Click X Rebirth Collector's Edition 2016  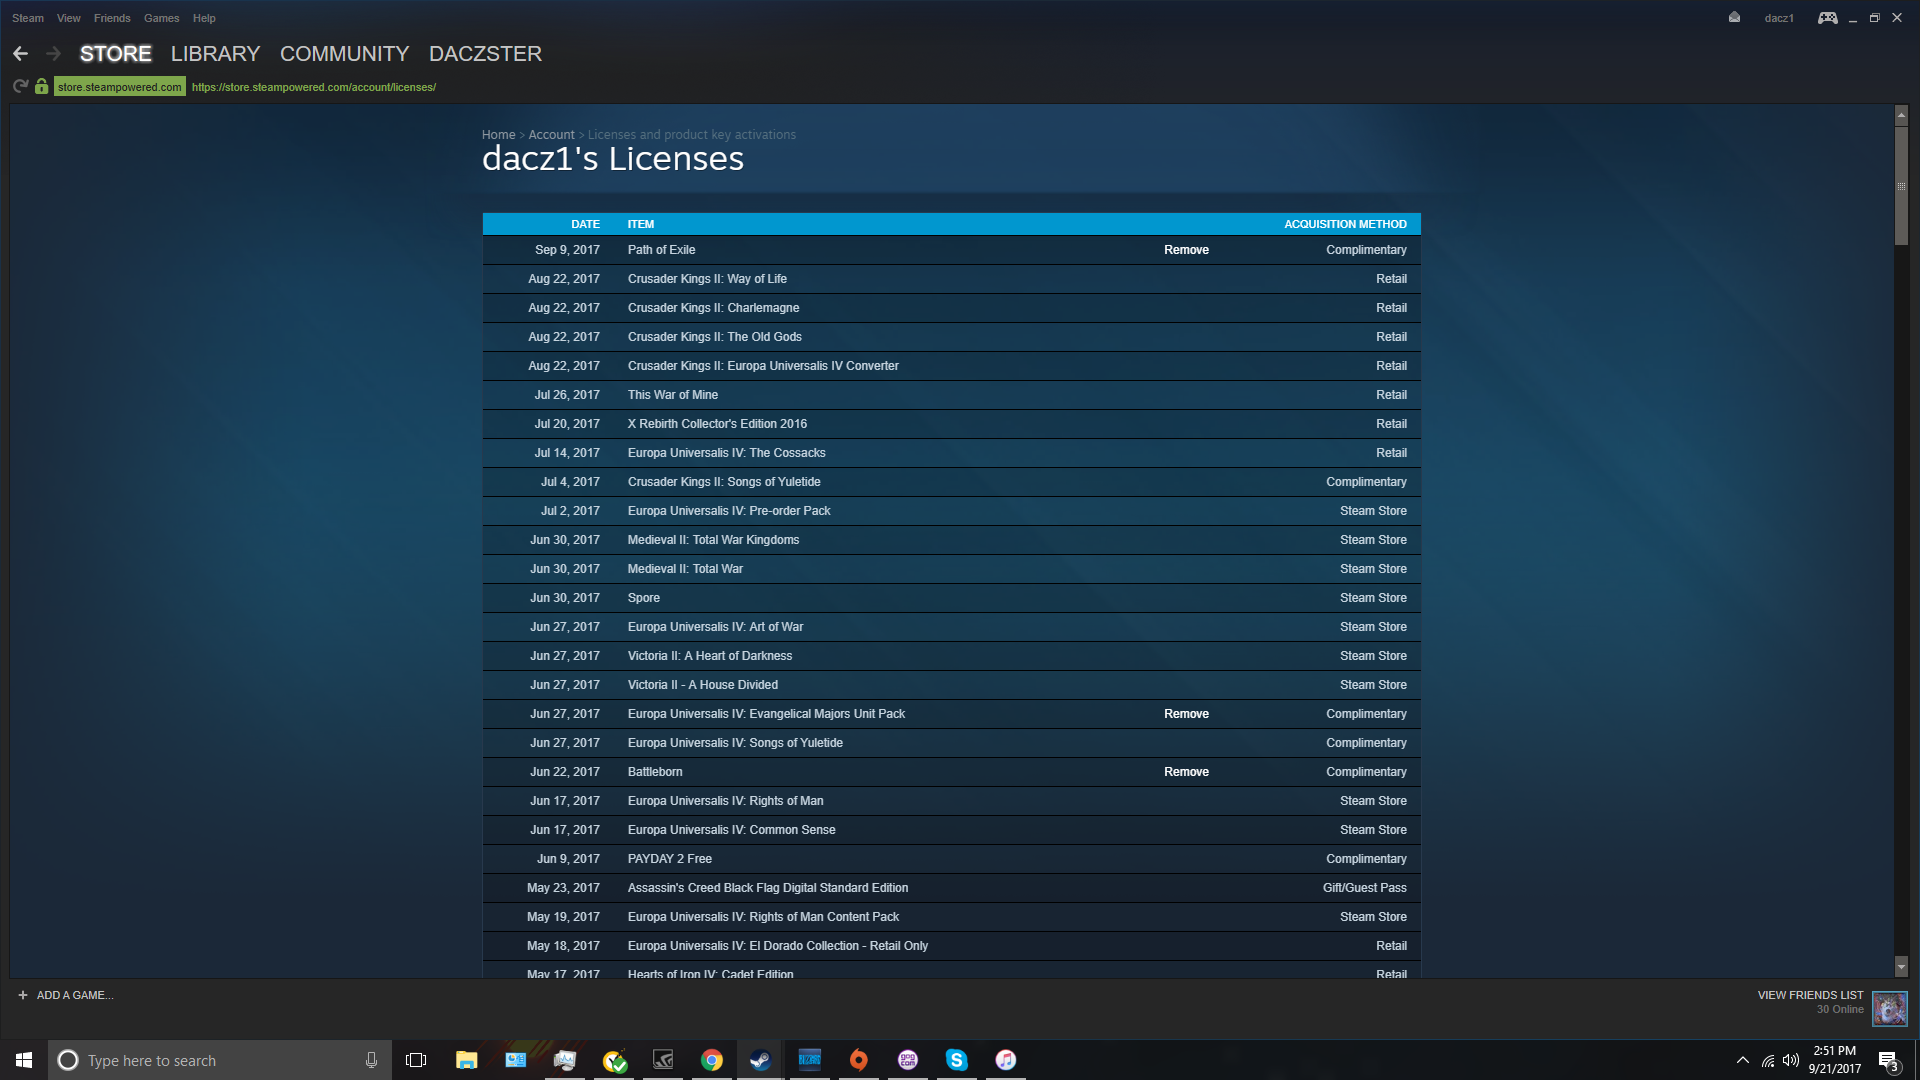[717, 424]
